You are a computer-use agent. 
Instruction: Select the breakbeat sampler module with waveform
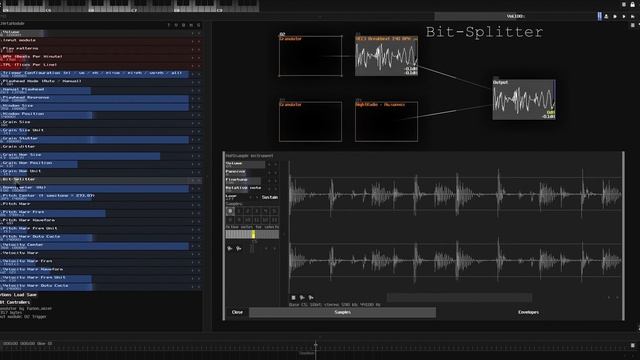pyautogui.click(x=386, y=56)
